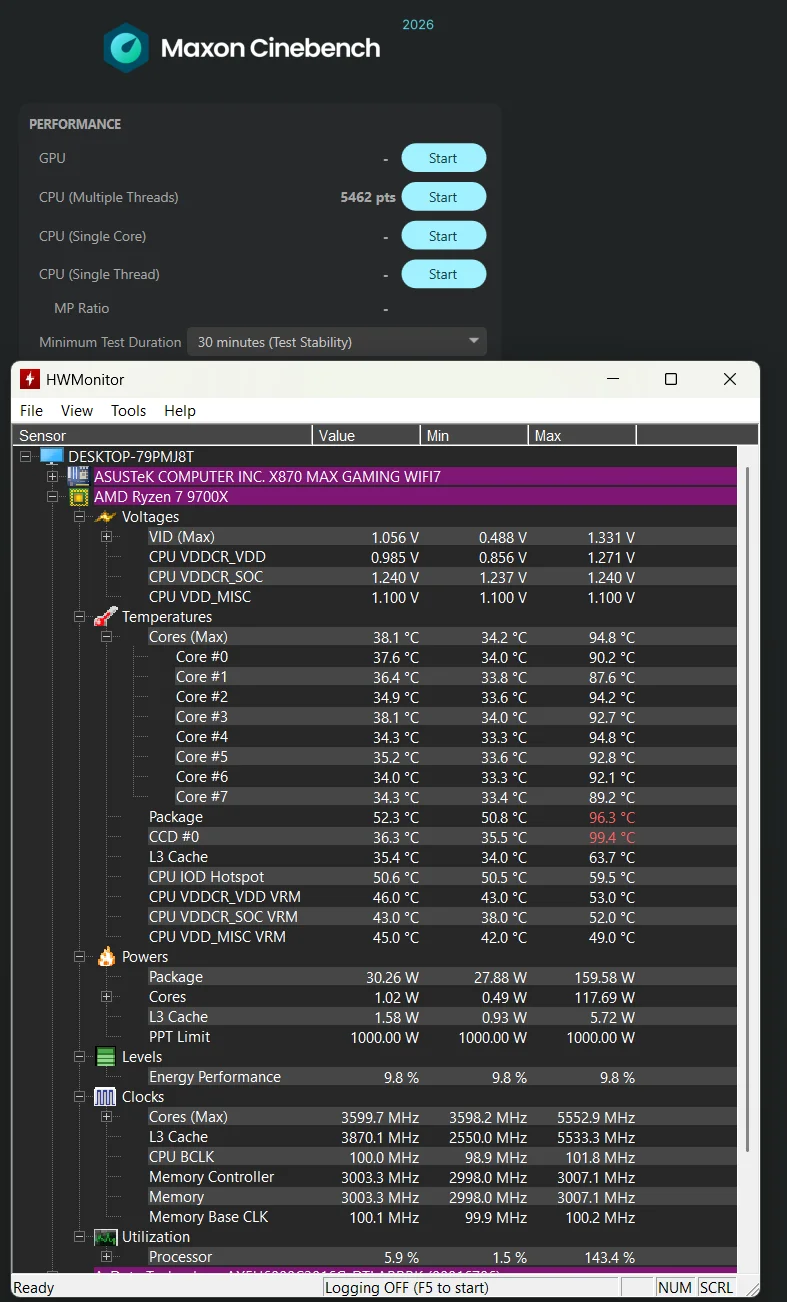Viewport: 787px width, 1302px height.
Task: Click the HWMonitor title bar lightning icon
Action: tap(29, 379)
